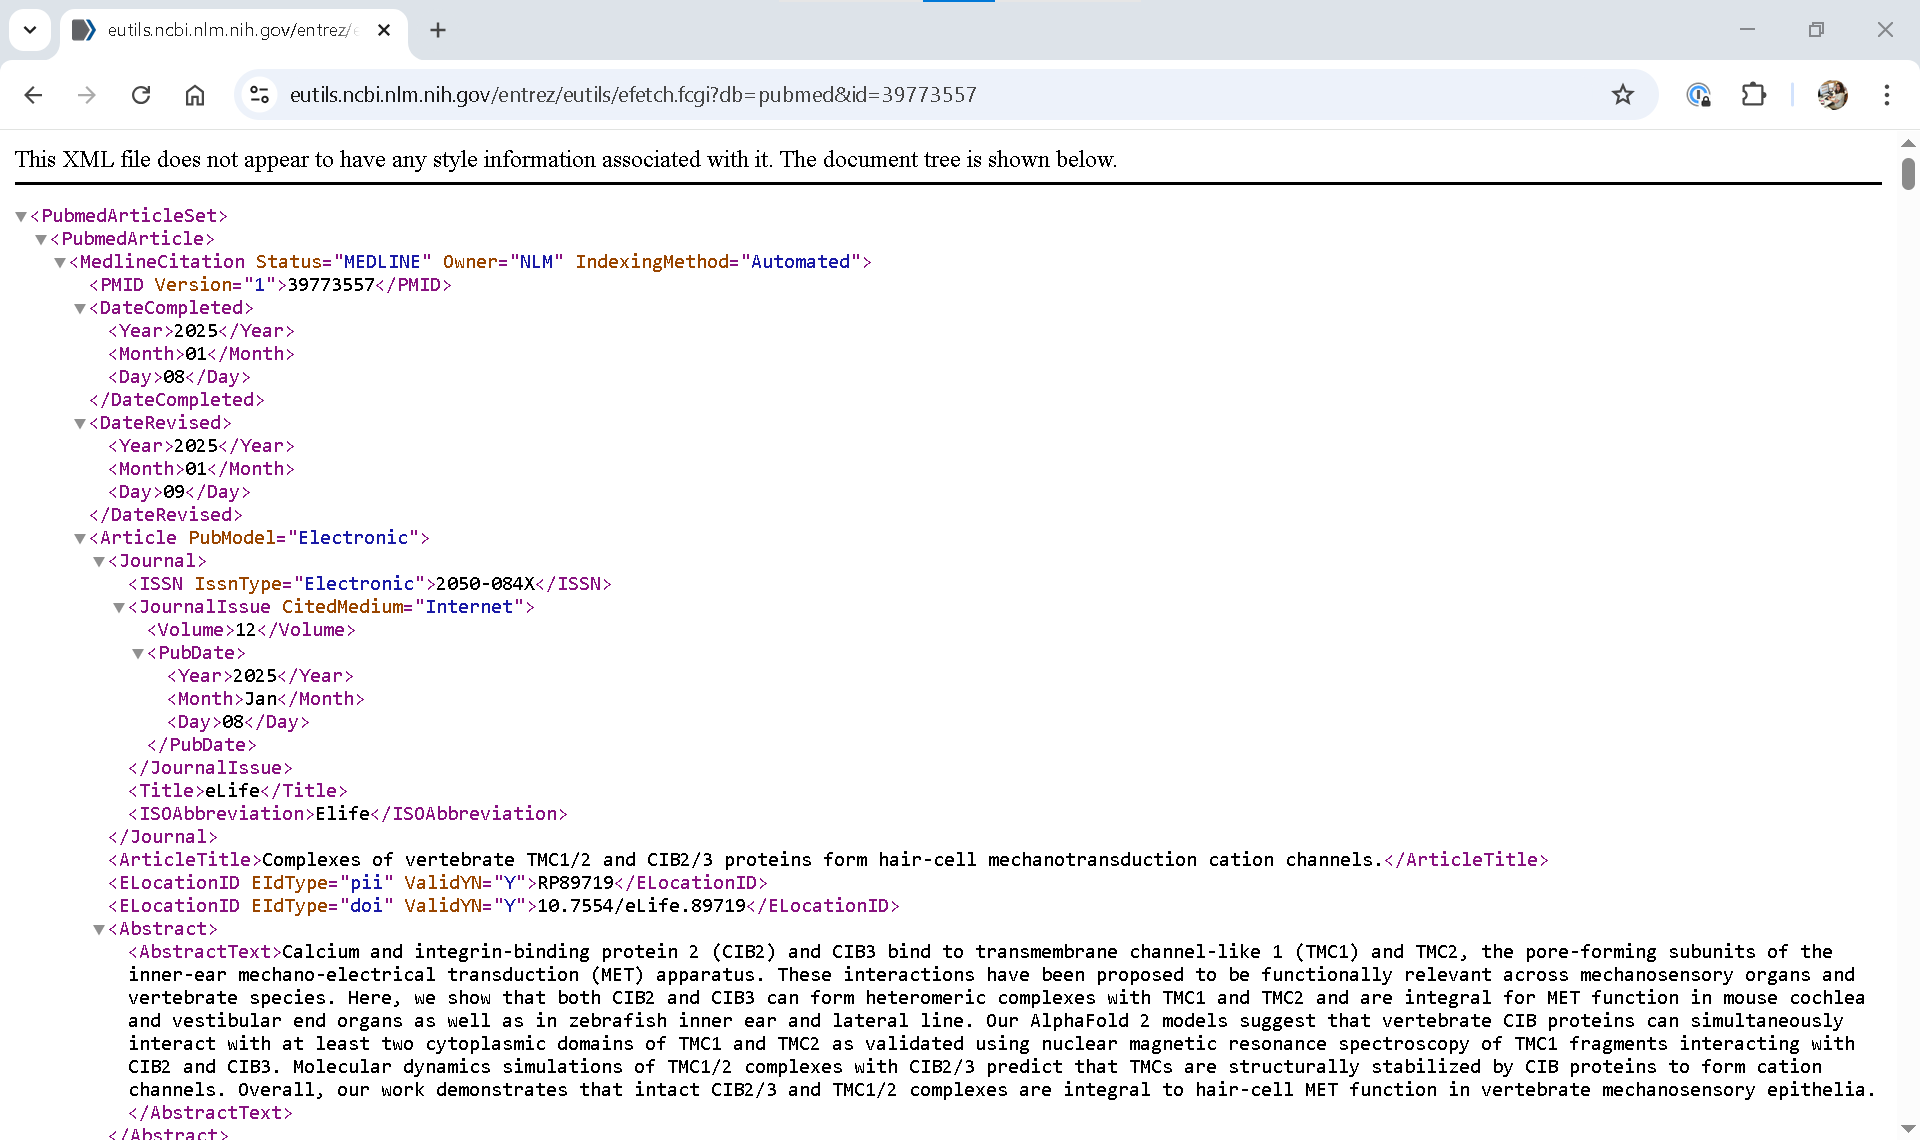Collapse the DateCompleted node
This screenshot has width=1920, height=1140.
[x=80, y=308]
